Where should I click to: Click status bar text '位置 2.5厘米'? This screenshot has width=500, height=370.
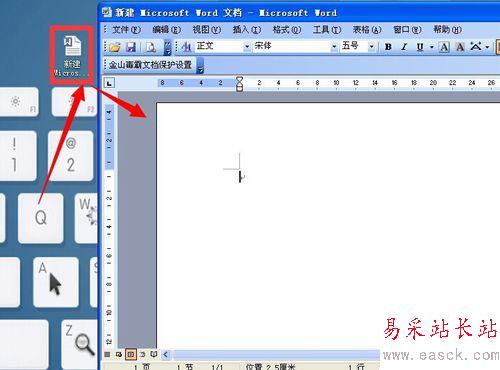click(270, 366)
